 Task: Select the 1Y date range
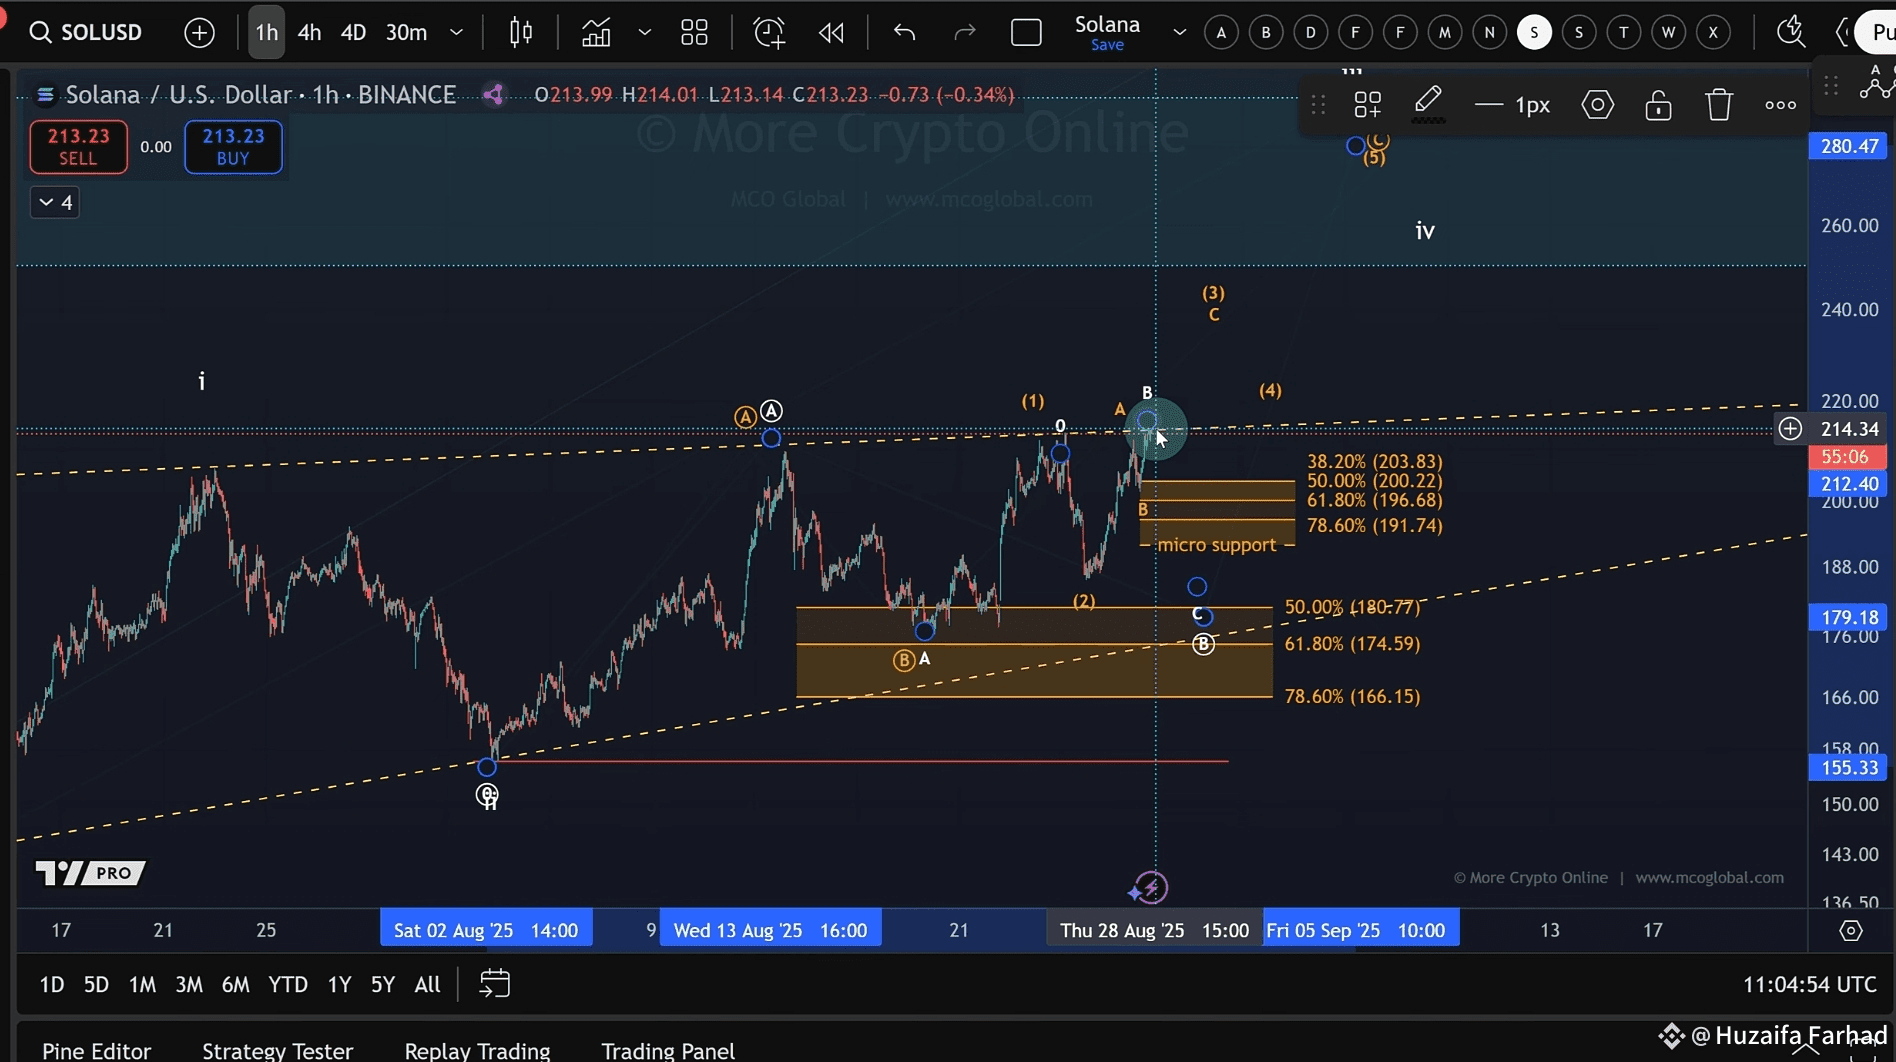pos(340,984)
